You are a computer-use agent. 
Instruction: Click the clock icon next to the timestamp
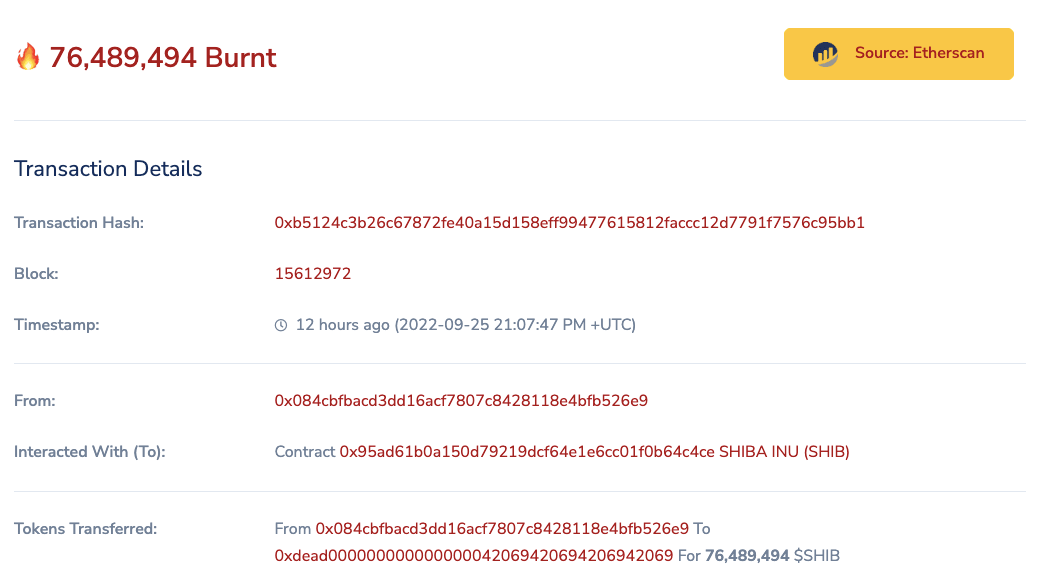(281, 324)
